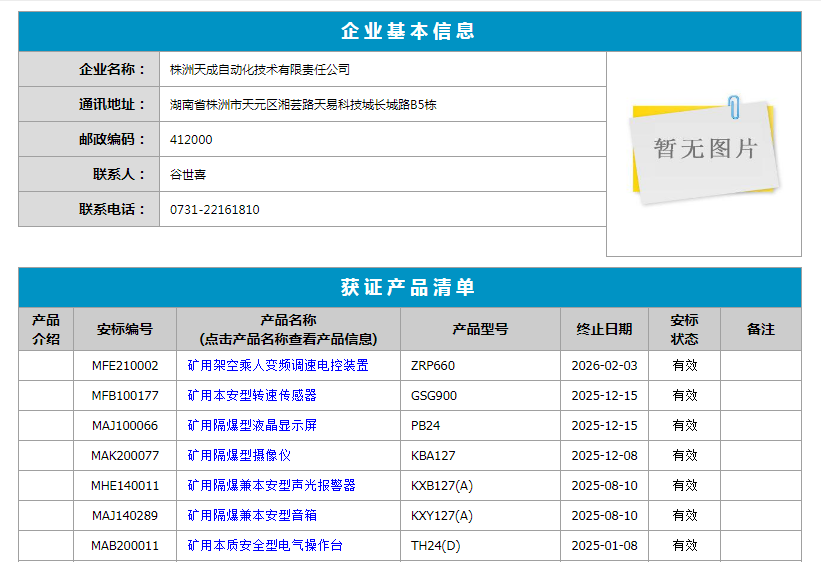Select product model TH24(D)

pyautogui.click(x=436, y=546)
